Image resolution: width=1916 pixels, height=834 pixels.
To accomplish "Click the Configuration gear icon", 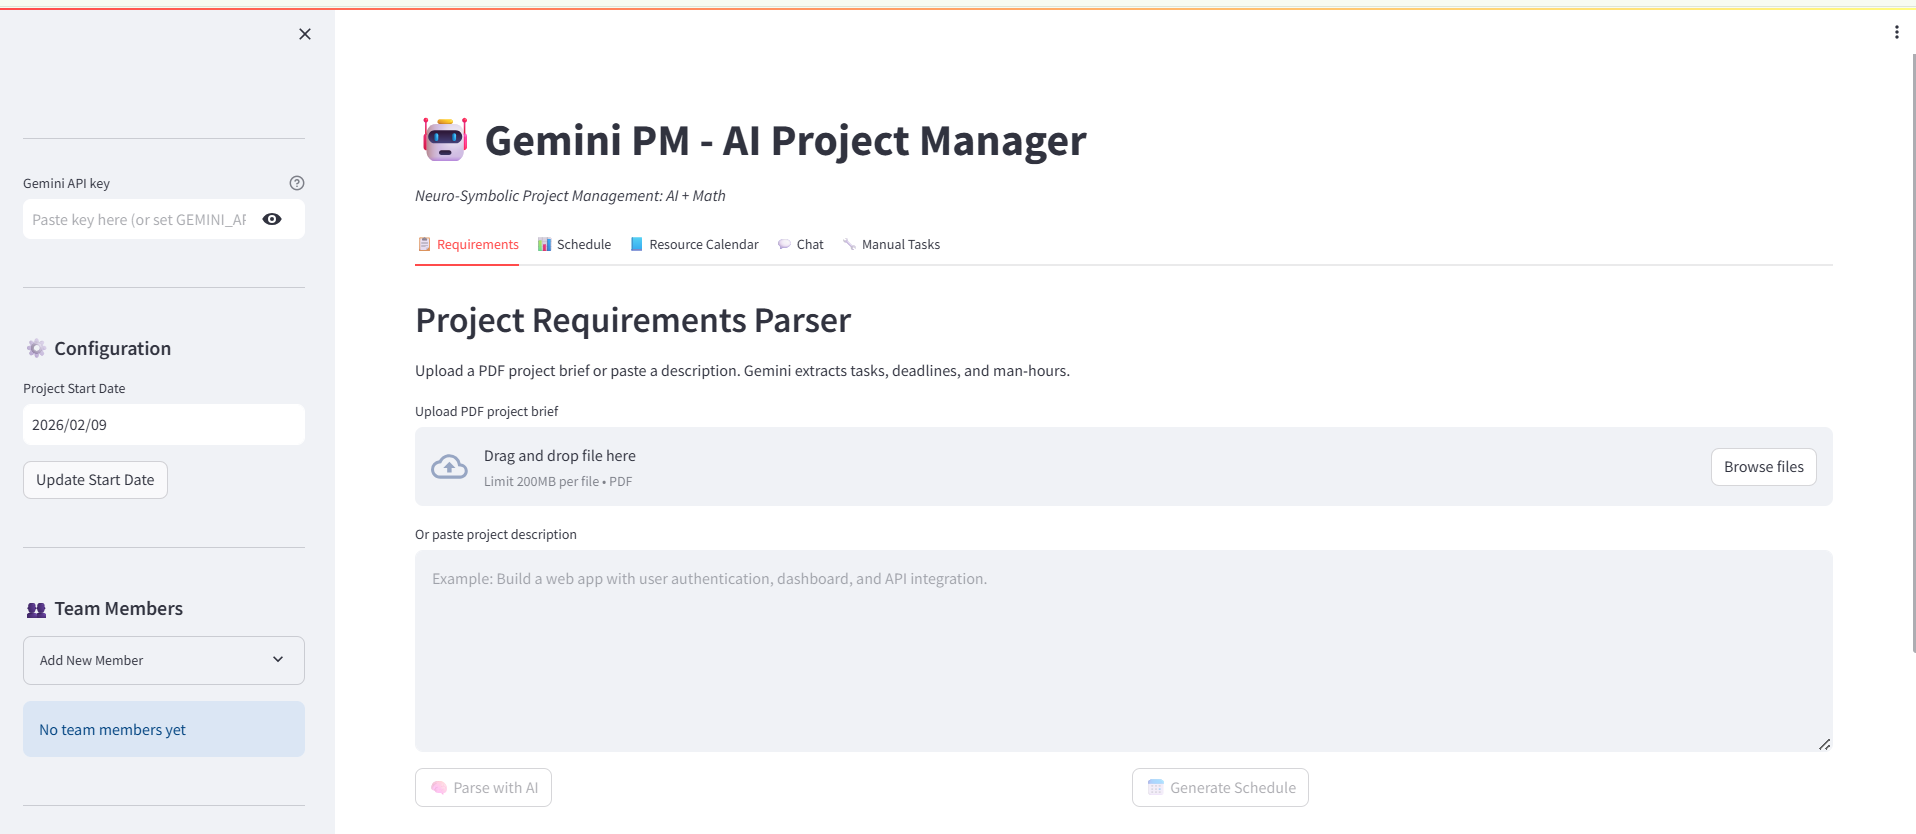I will point(36,348).
